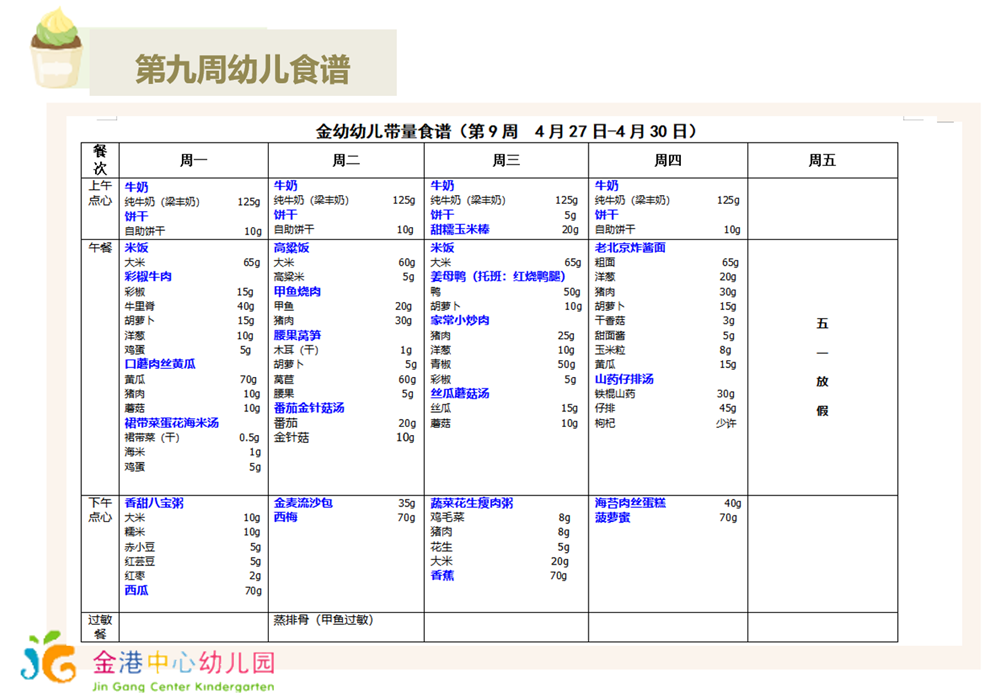This screenshot has width=1000, height=694.
Task: Click the 香甜八宝粥 afternoon snack
Action: pos(154,503)
